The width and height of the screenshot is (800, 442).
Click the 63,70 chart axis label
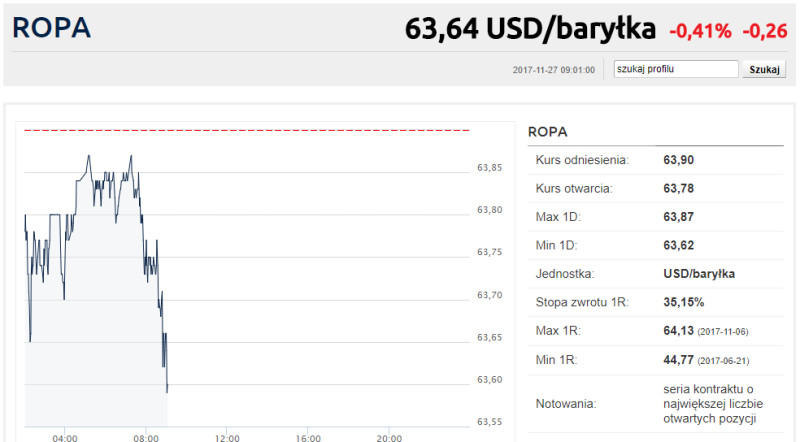coord(489,295)
